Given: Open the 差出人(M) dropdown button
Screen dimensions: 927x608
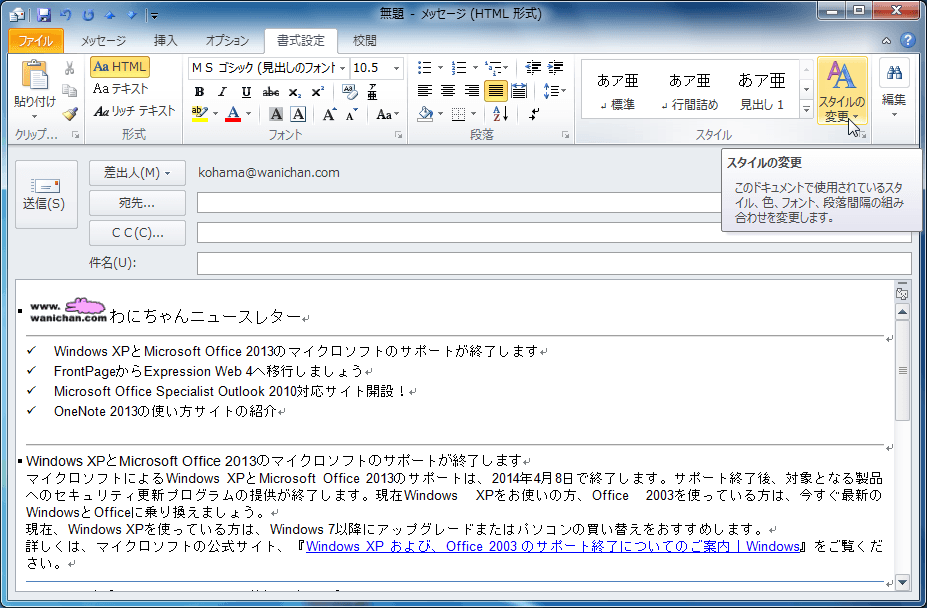Looking at the screenshot, I should click(x=137, y=173).
